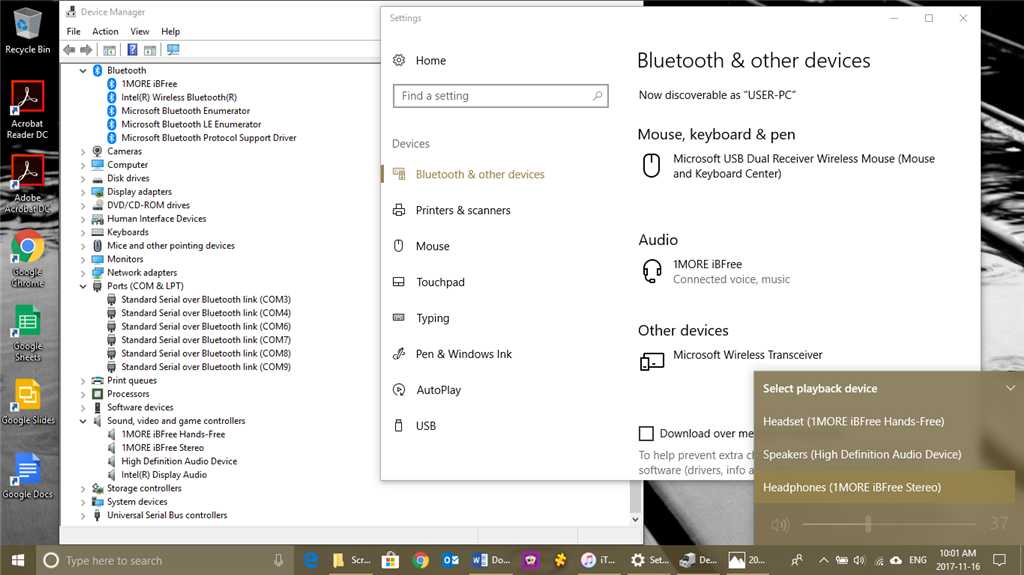Image resolution: width=1024 pixels, height=575 pixels.
Task: Click the Back arrow in Device Manager toolbar
Action: [69, 50]
